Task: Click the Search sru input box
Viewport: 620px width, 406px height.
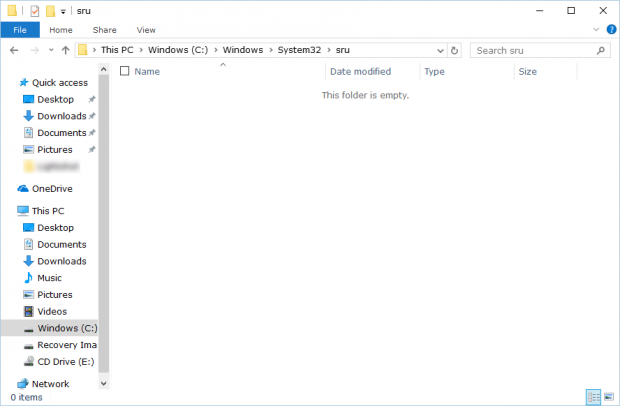Action: tap(530, 50)
